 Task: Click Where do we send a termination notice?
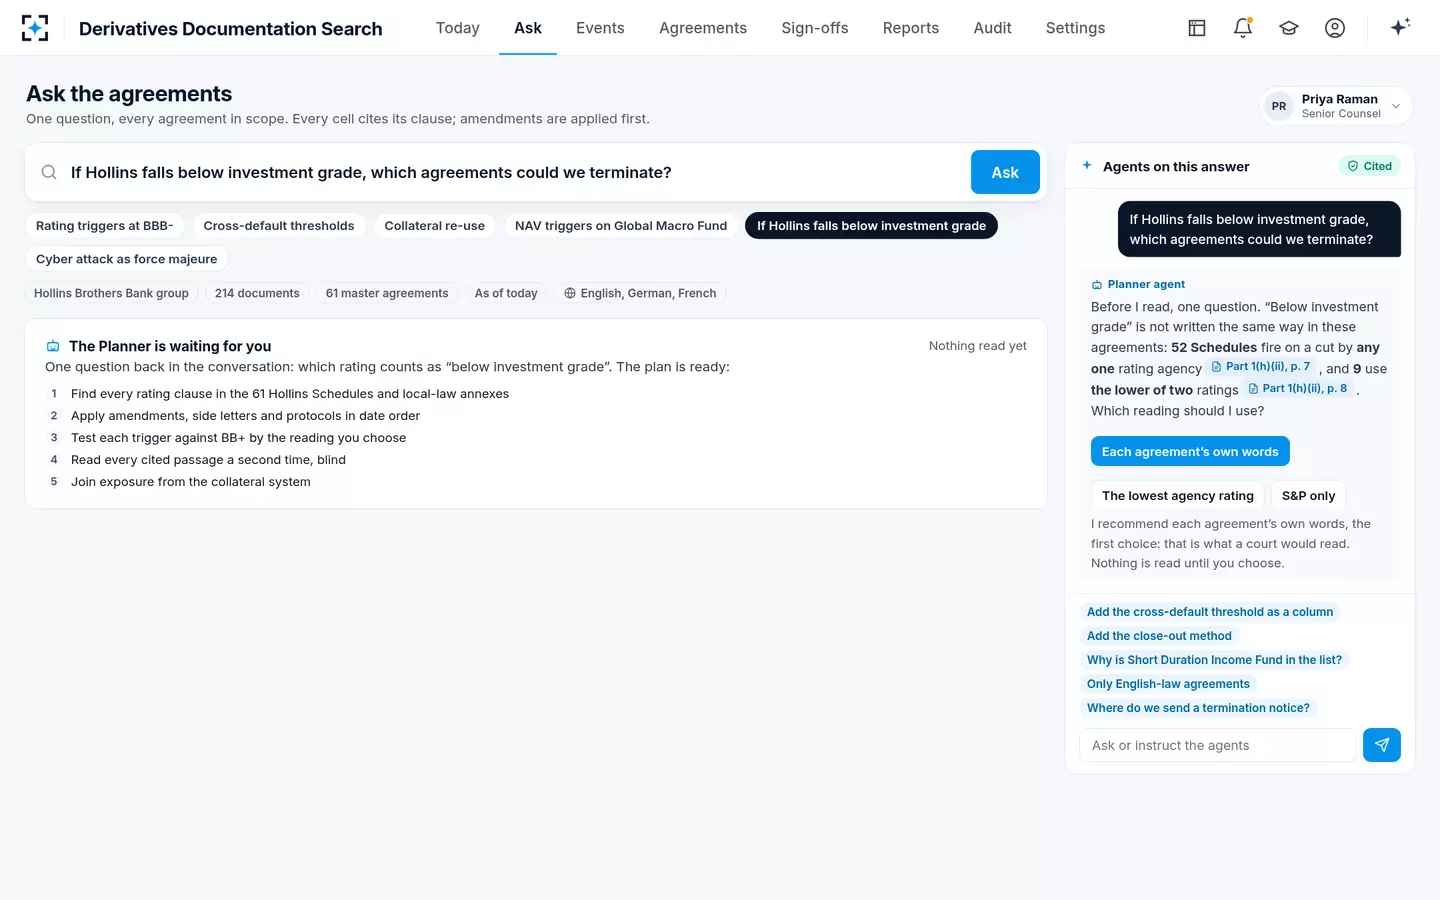click(1198, 708)
